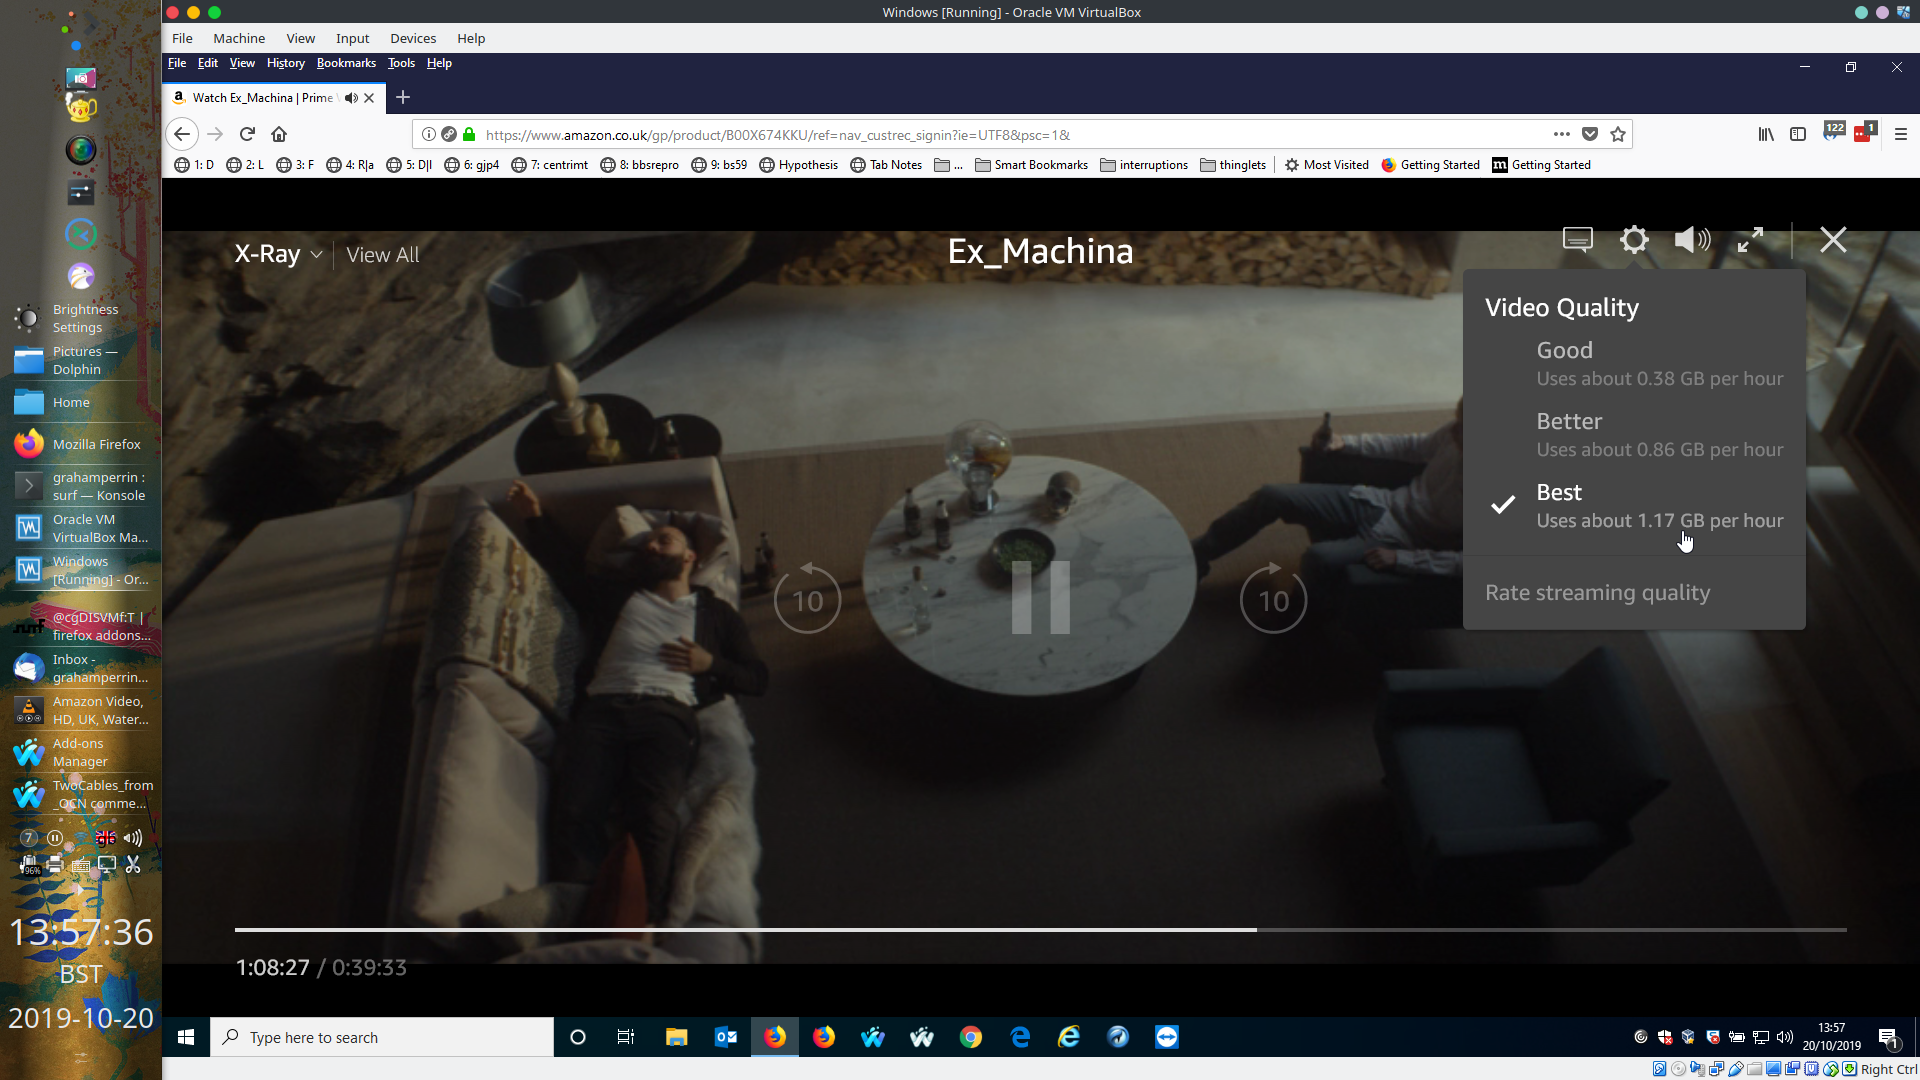Open the subtitles and audio icon
1920x1080 pixels.
pyautogui.click(x=1577, y=240)
